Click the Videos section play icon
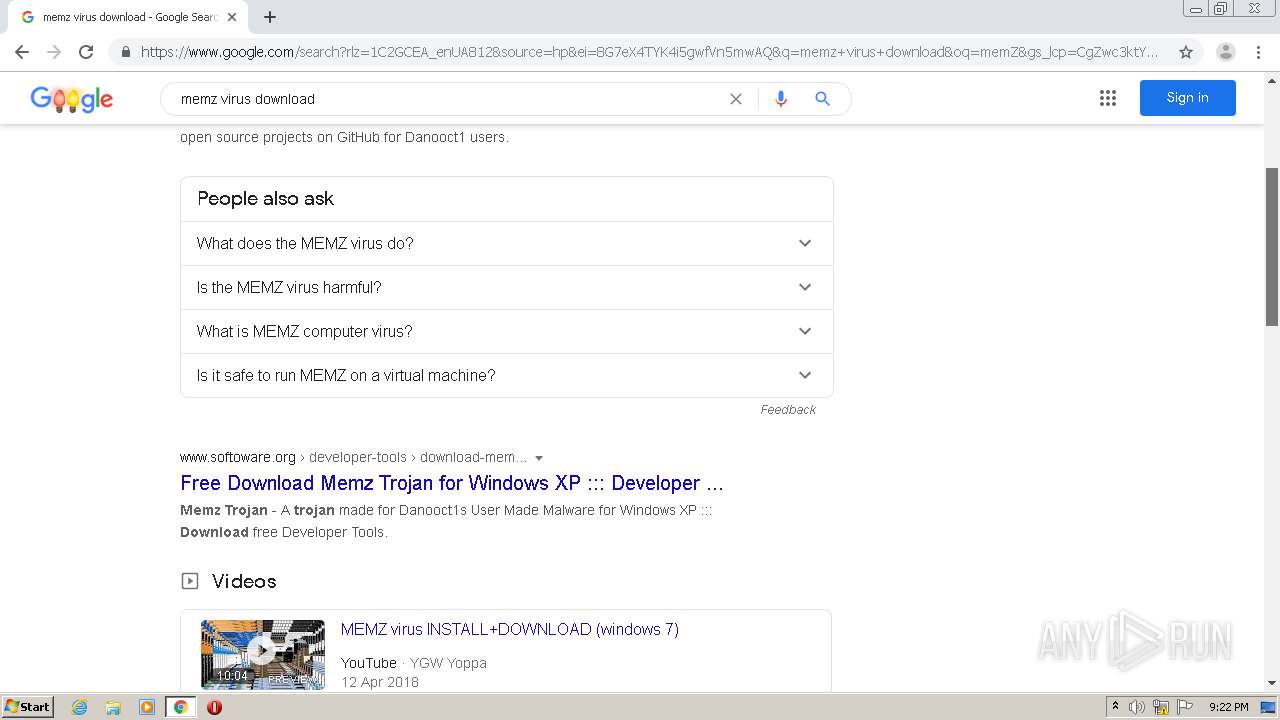This screenshot has width=1280, height=720. coord(190,581)
